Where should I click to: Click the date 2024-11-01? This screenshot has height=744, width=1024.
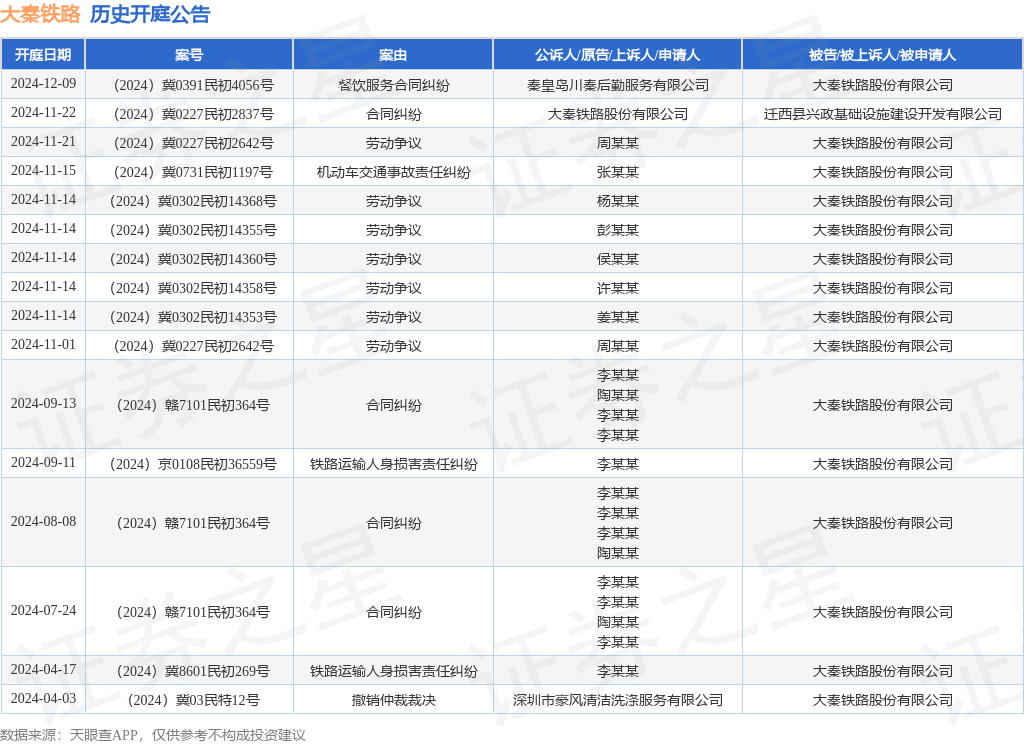43,345
